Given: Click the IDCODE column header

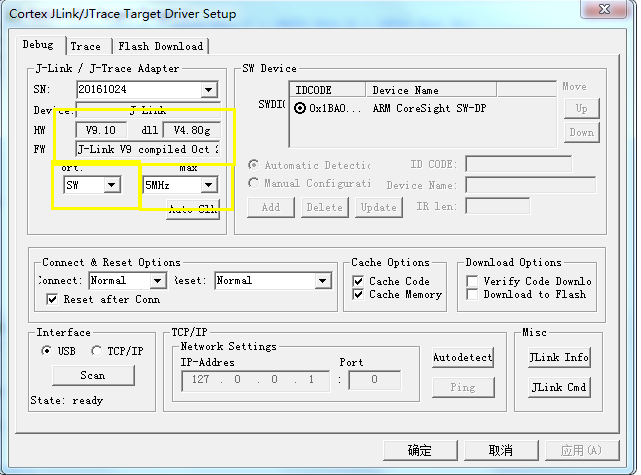Looking at the screenshot, I should pos(327,90).
